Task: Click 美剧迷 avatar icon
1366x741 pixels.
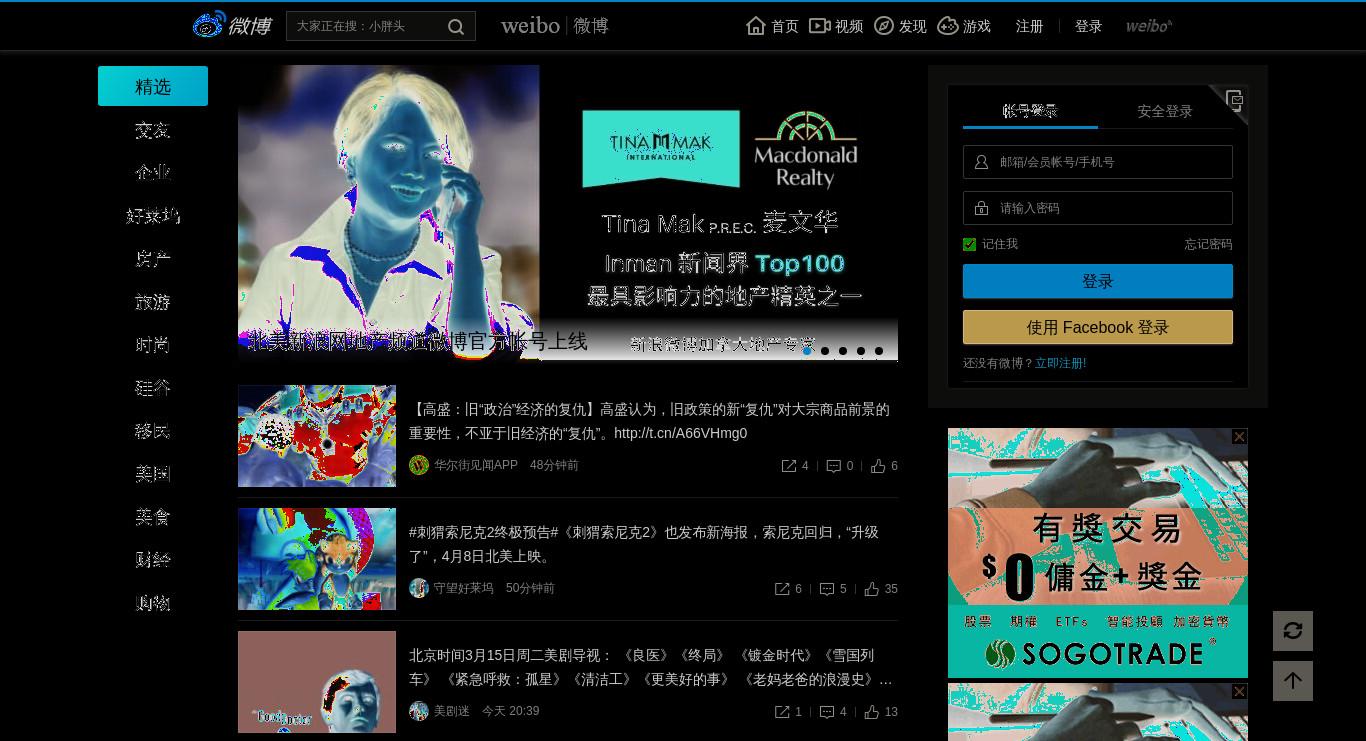Action: point(419,711)
